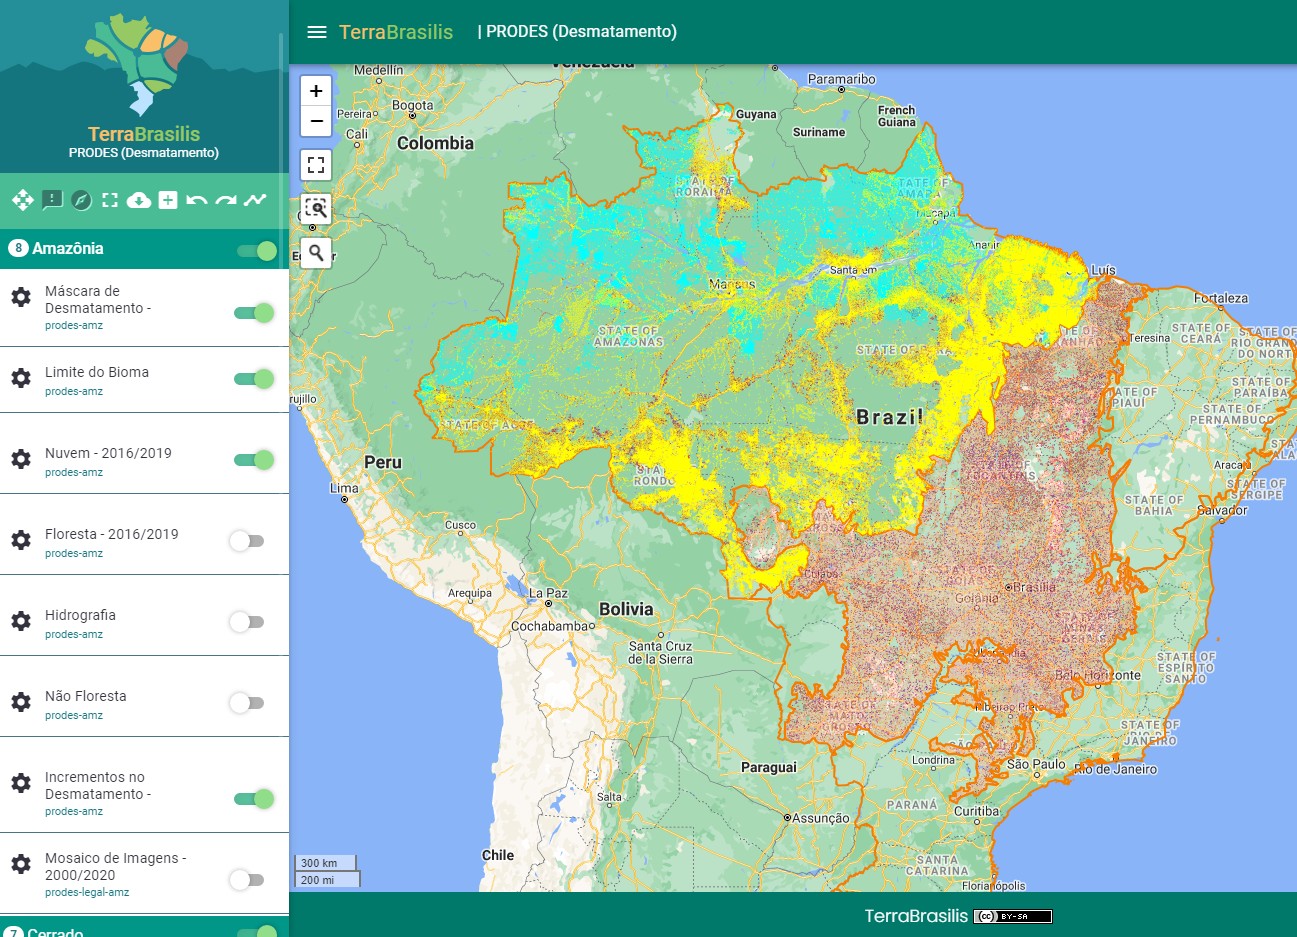Click the cloud download icon in toolbar
This screenshot has height=937, width=1297.
(x=139, y=200)
